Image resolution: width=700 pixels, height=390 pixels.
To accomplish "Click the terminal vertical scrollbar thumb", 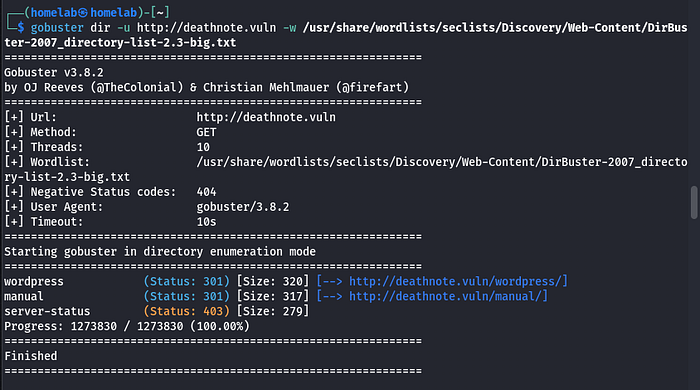I will point(694,203).
